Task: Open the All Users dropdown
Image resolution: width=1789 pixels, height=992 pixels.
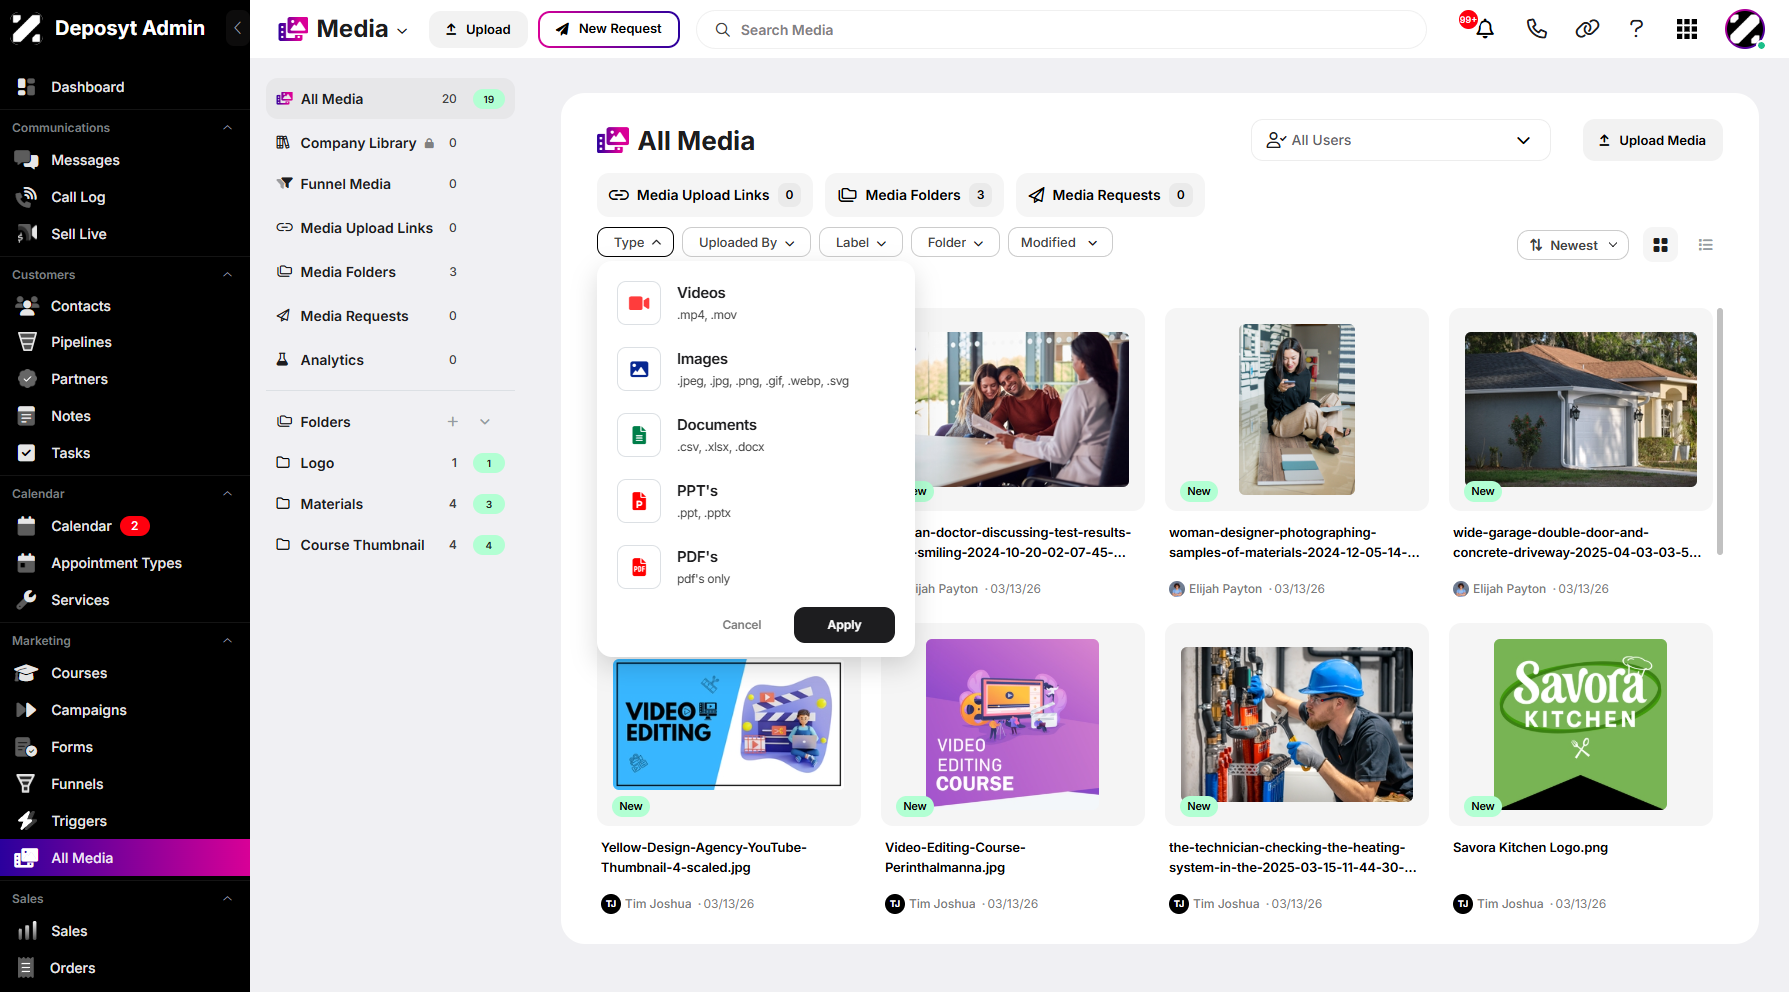Action: [1400, 140]
